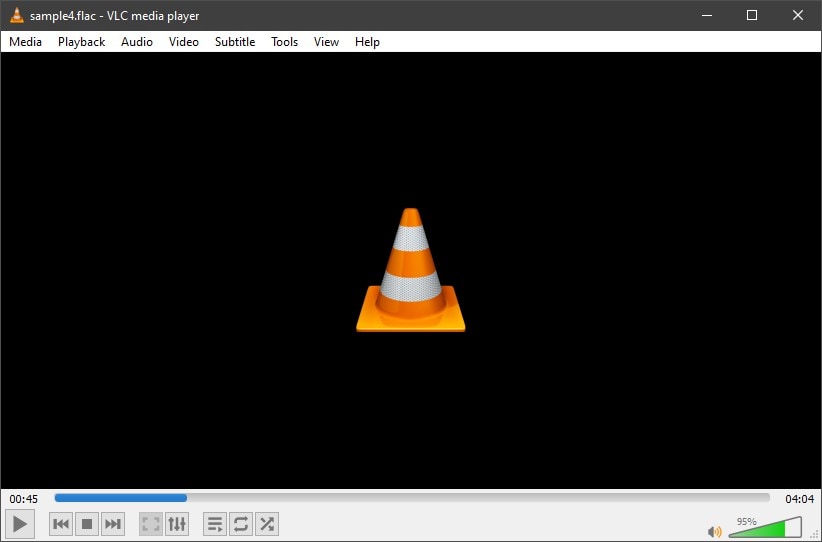Show extended settings and effects
The image size is (822, 542).
[177, 523]
